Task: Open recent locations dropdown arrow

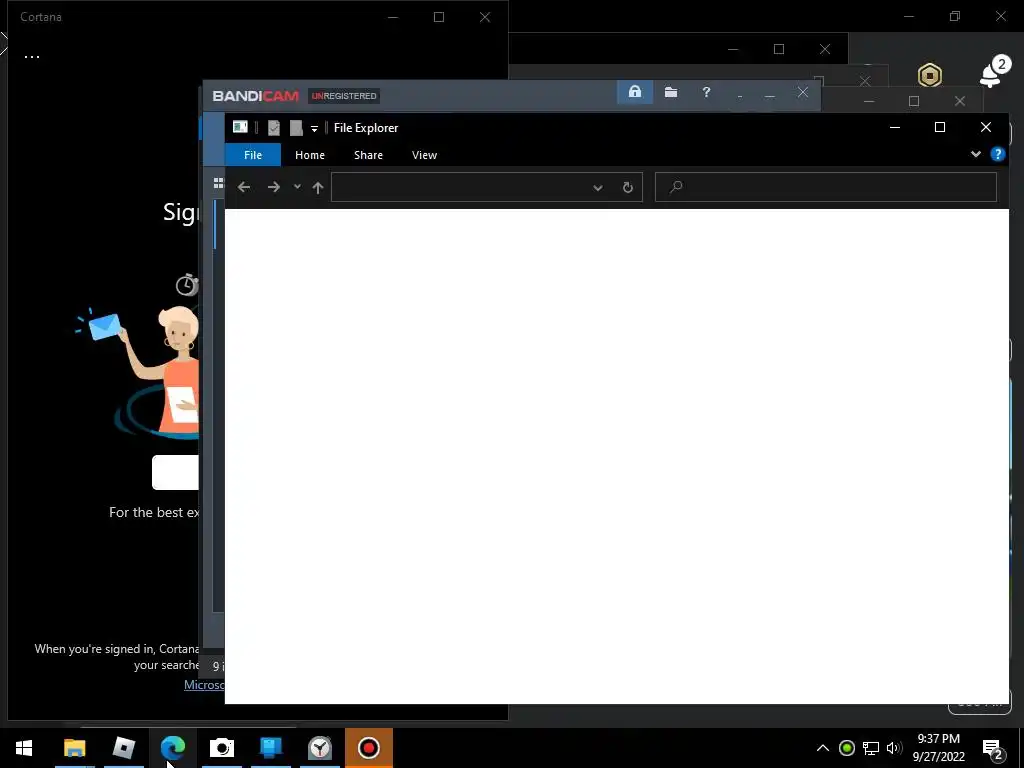Action: (297, 187)
